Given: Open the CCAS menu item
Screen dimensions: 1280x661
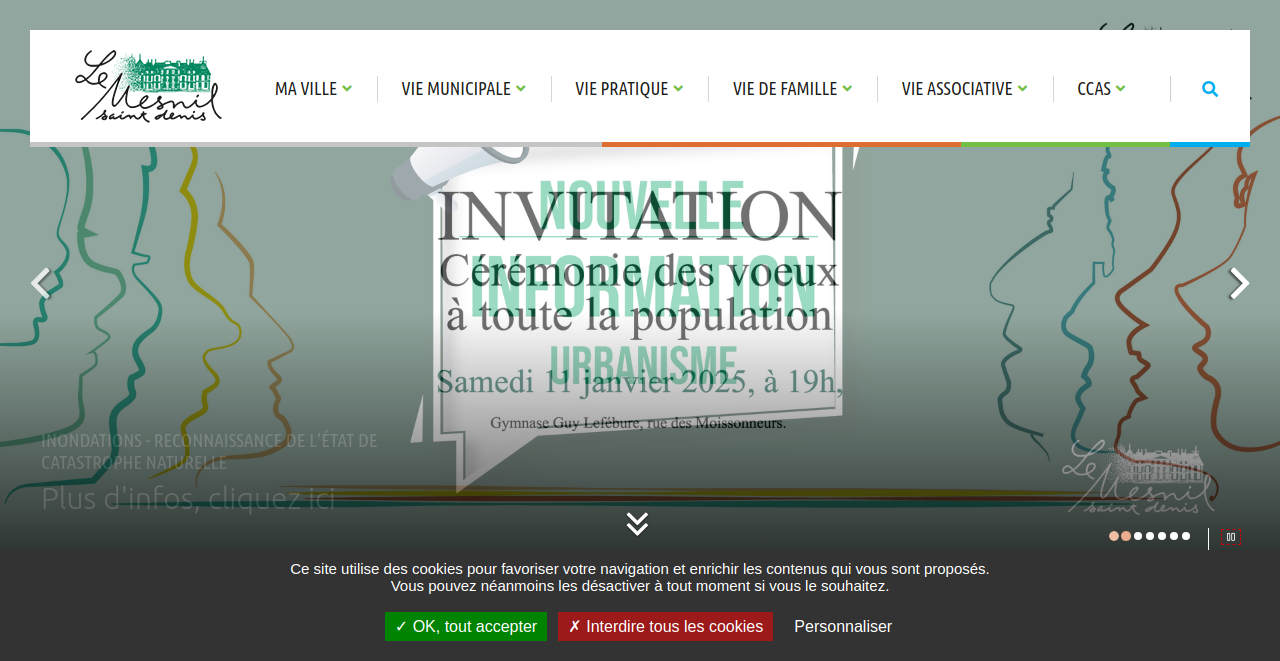Looking at the screenshot, I should click(x=1101, y=89).
